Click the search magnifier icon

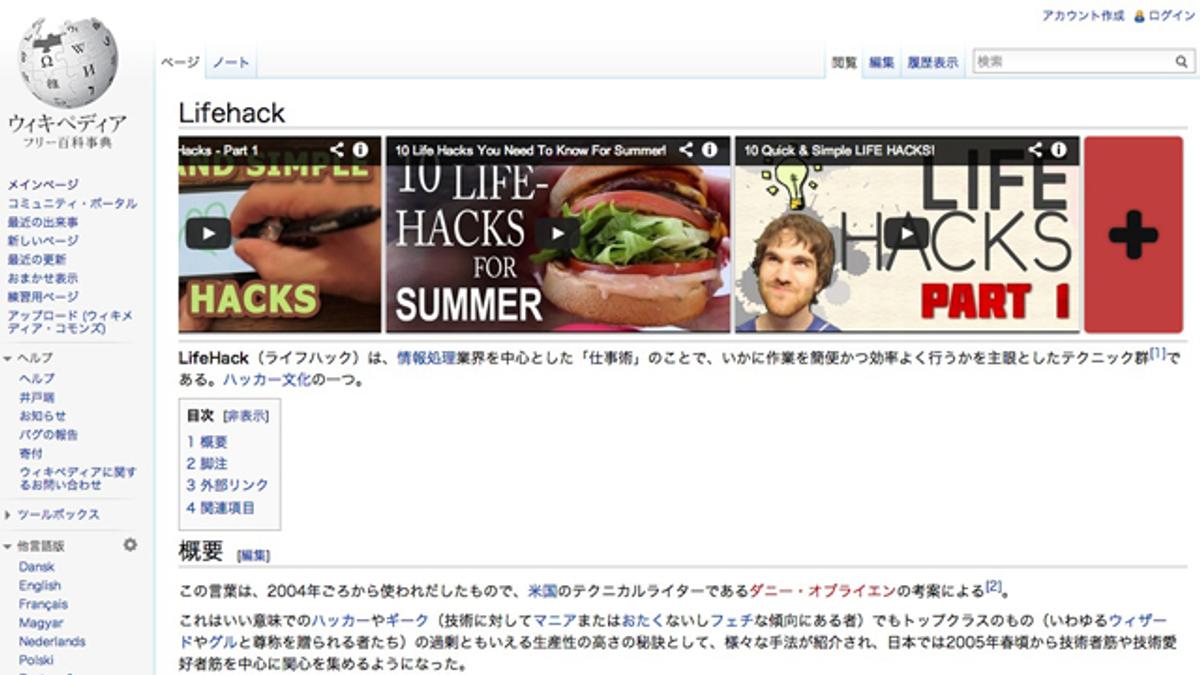[1181, 62]
